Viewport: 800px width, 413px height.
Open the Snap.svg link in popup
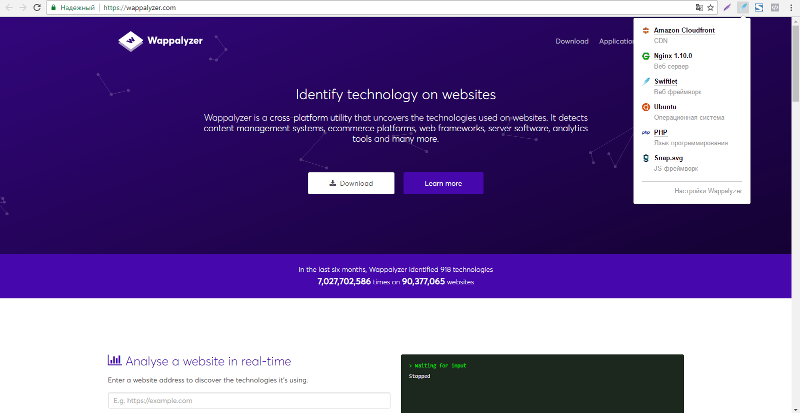(x=668, y=158)
